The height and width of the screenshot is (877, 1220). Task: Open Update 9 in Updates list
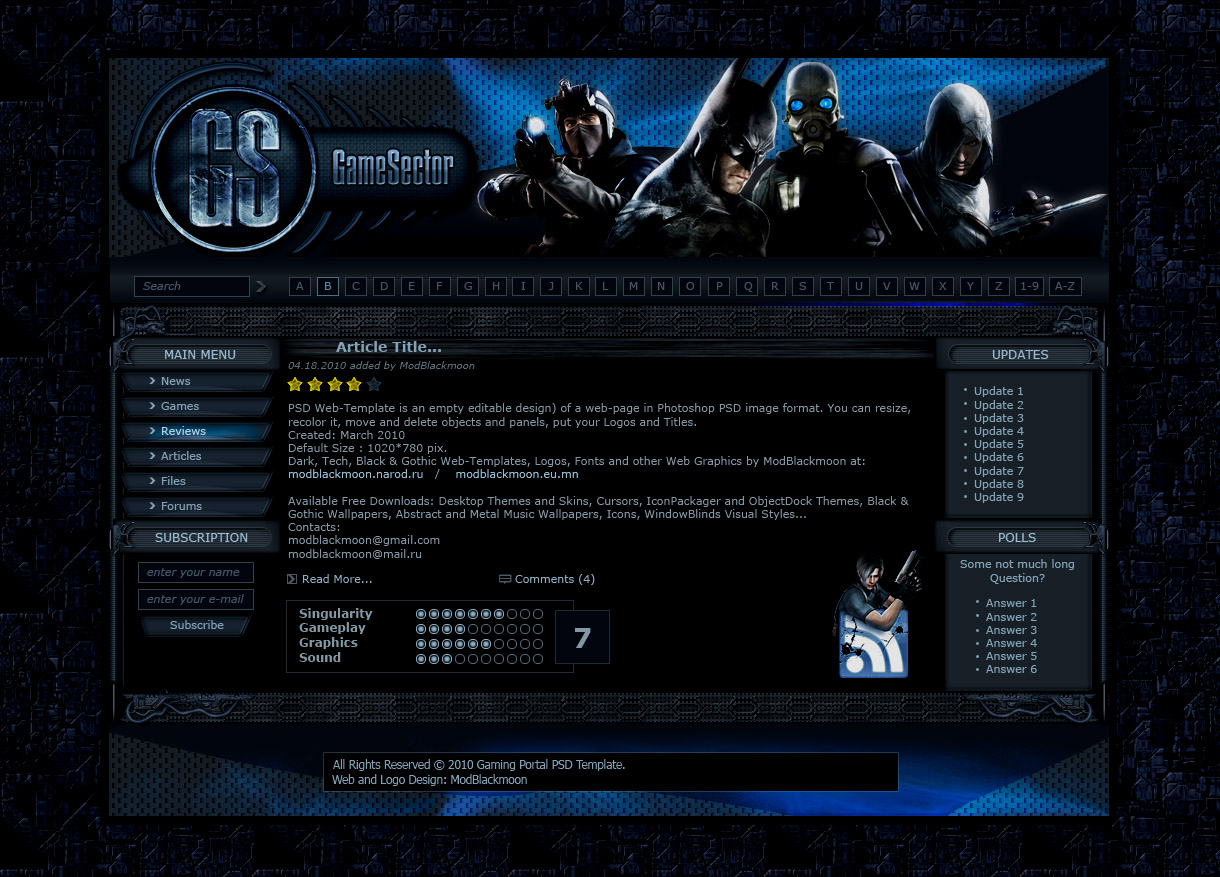(998, 497)
